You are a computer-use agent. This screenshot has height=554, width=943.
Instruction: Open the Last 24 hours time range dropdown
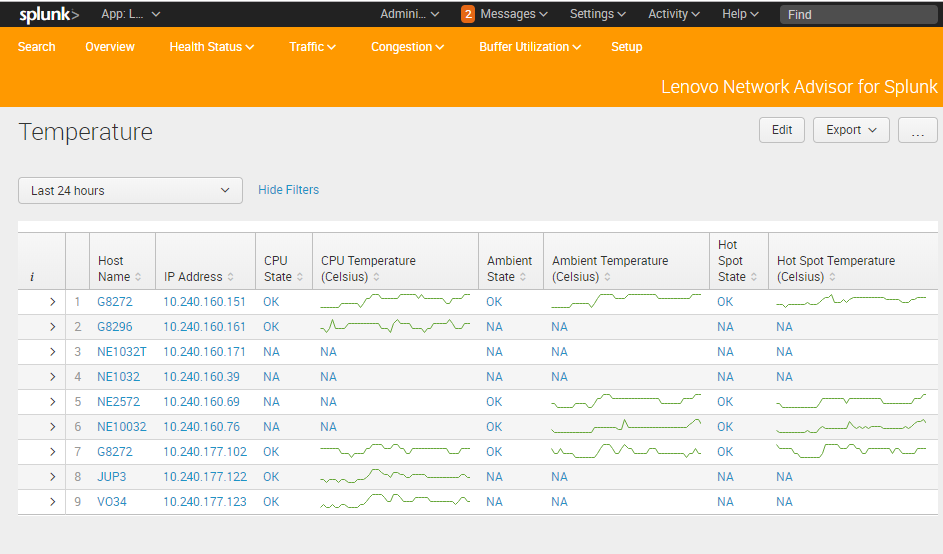point(131,191)
